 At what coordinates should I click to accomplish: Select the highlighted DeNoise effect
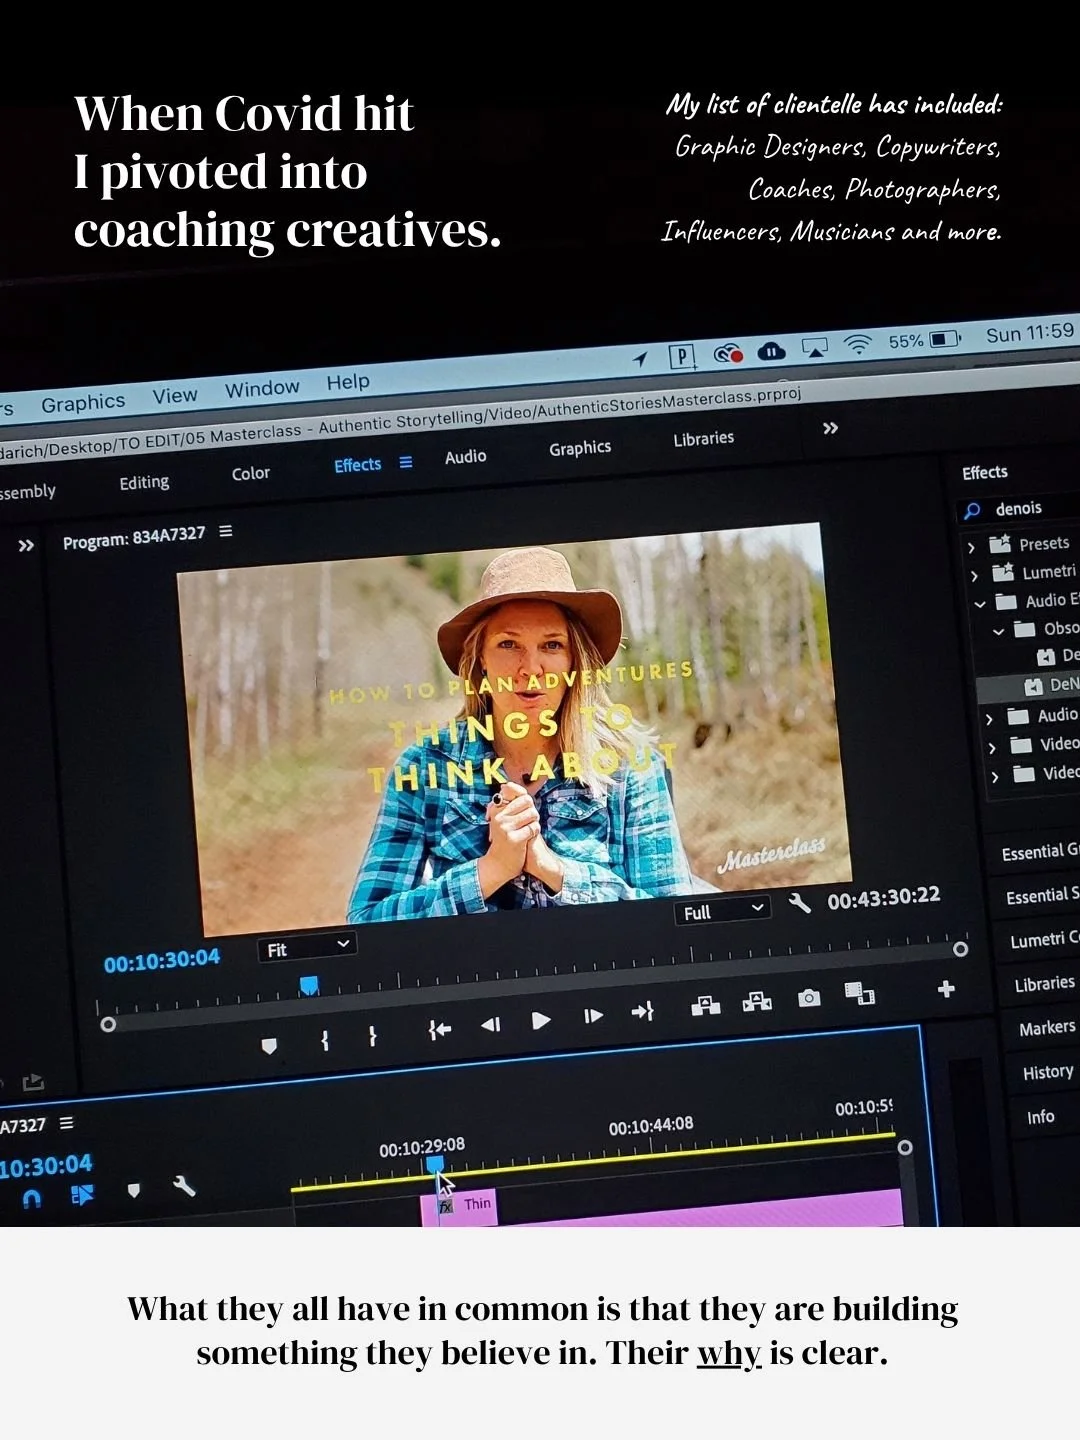coord(1029,686)
